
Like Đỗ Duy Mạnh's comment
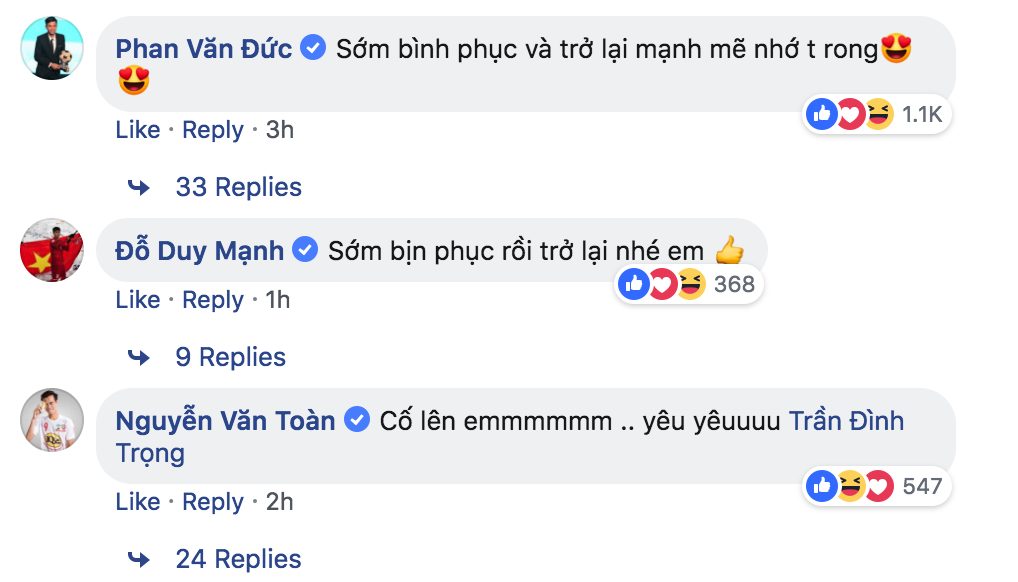(138, 300)
